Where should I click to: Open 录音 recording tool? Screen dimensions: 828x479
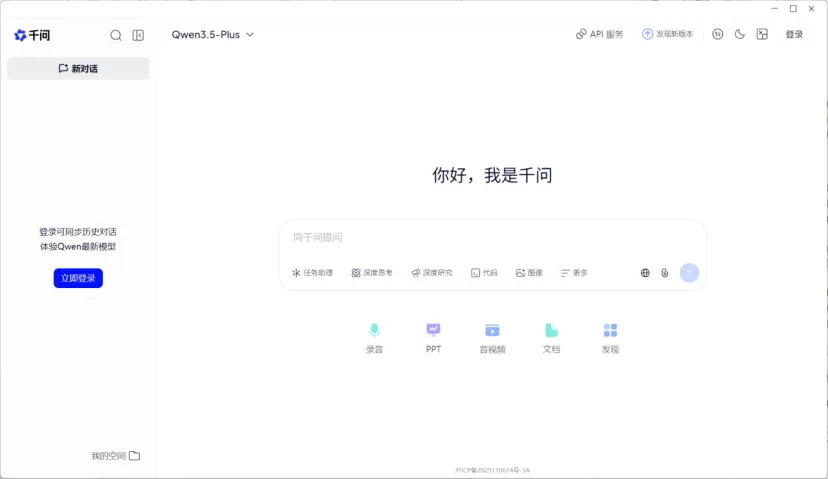(x=374, y=339)
